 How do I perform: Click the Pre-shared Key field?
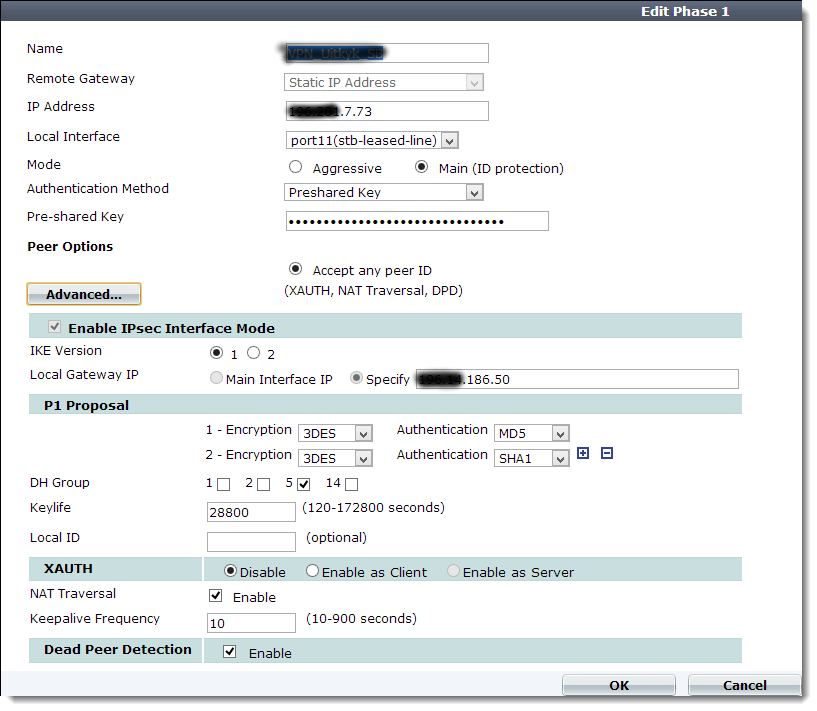[x=417, y=221]
